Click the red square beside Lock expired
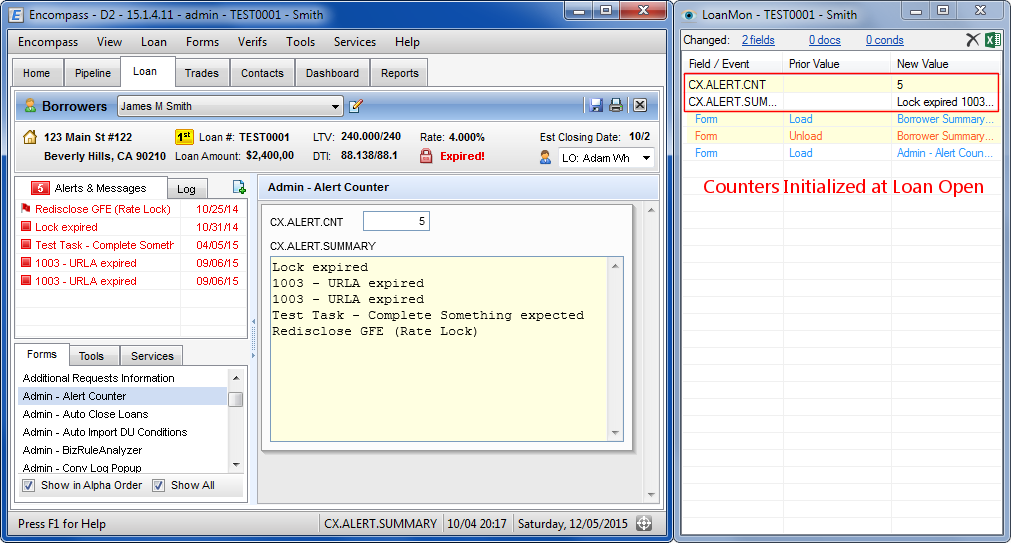This screenshot has width=1011, height=543. (26, 226)
